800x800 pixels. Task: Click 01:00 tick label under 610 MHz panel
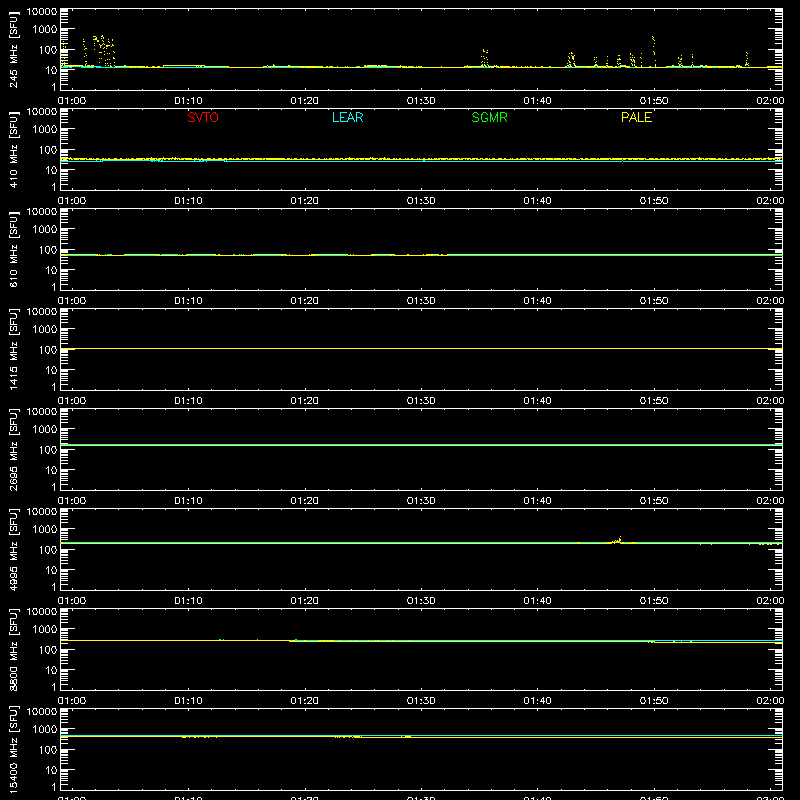[72, 301]
